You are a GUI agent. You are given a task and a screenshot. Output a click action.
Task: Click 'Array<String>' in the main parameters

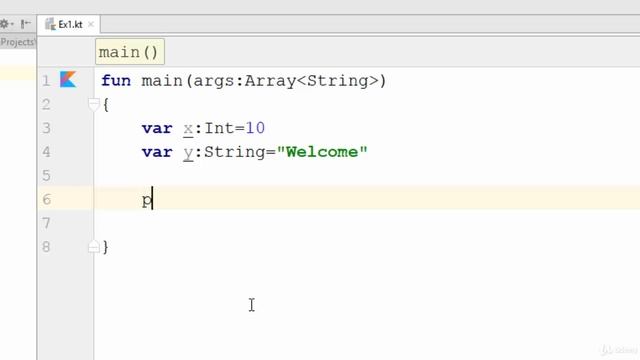coord(311,80)
